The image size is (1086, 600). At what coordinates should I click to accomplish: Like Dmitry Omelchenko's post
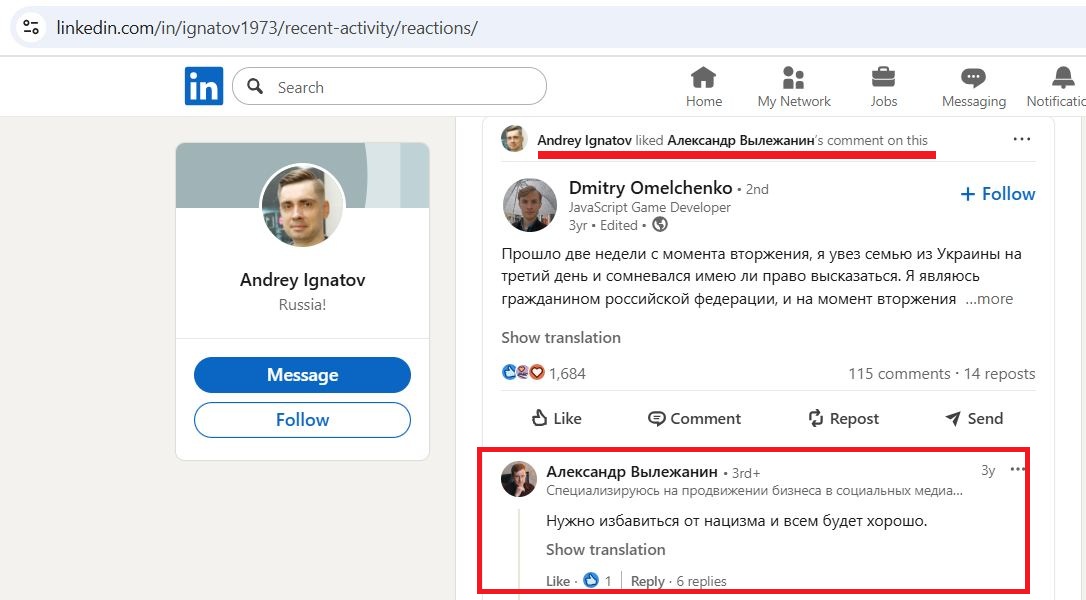555,418
